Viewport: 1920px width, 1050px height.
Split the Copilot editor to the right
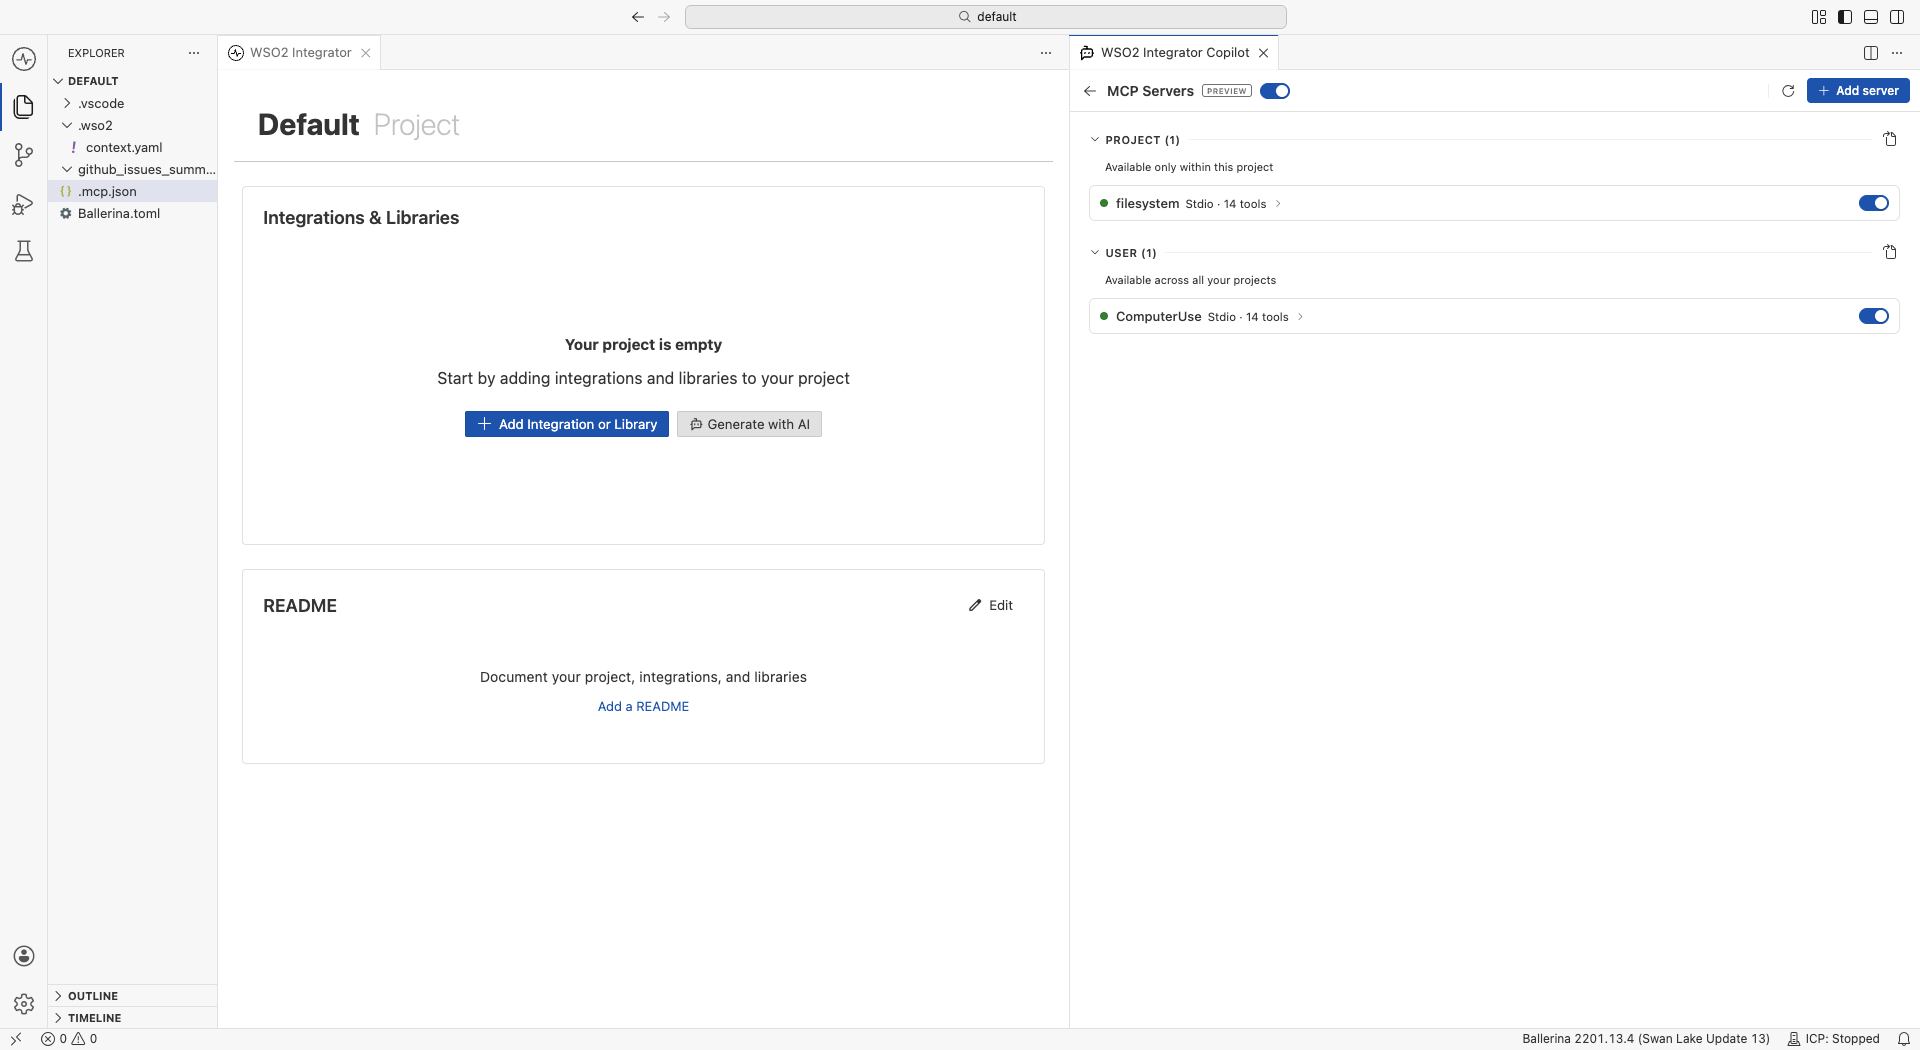1871,53
